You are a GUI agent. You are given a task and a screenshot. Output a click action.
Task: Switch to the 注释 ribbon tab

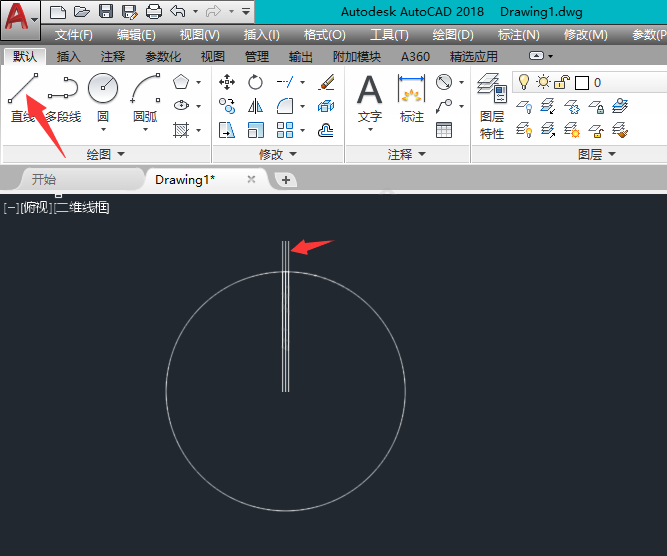(x=113, y=56)
